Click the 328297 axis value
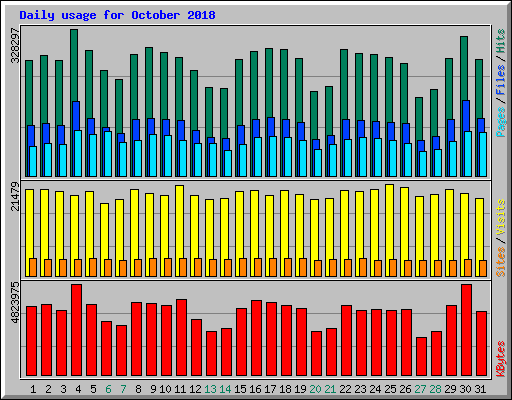Screen dimensions: 512x400 point(15,45)
